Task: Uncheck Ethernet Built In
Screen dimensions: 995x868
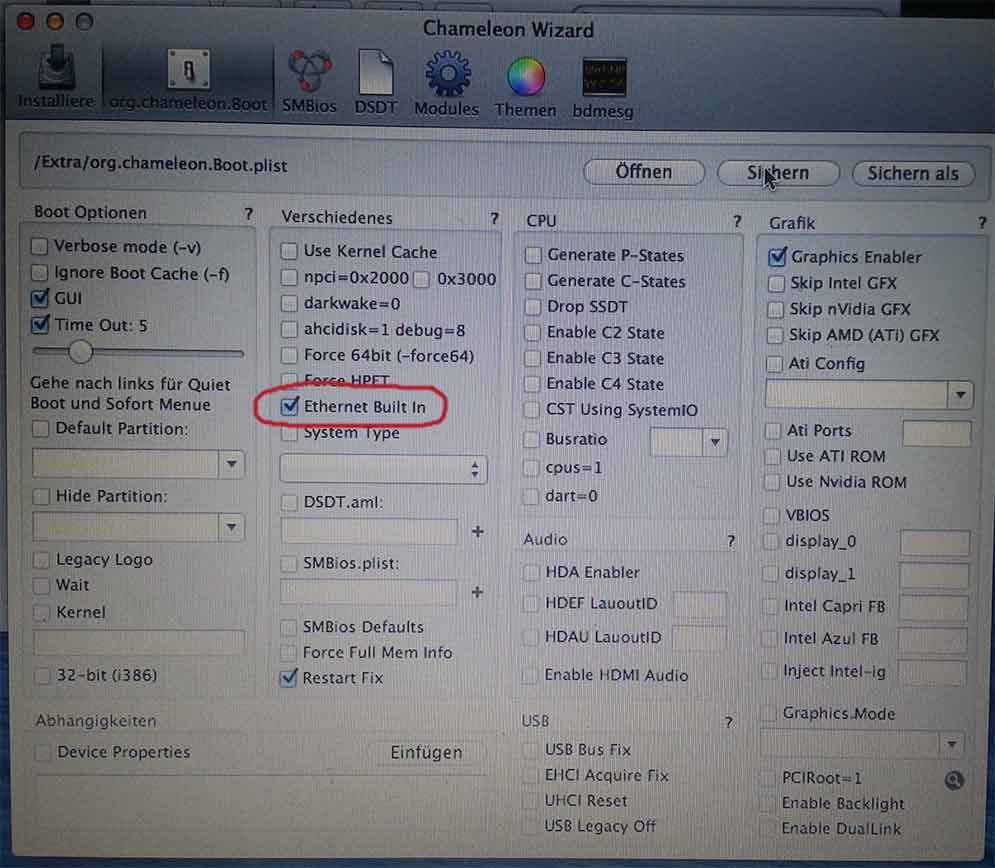Action: 289,406
